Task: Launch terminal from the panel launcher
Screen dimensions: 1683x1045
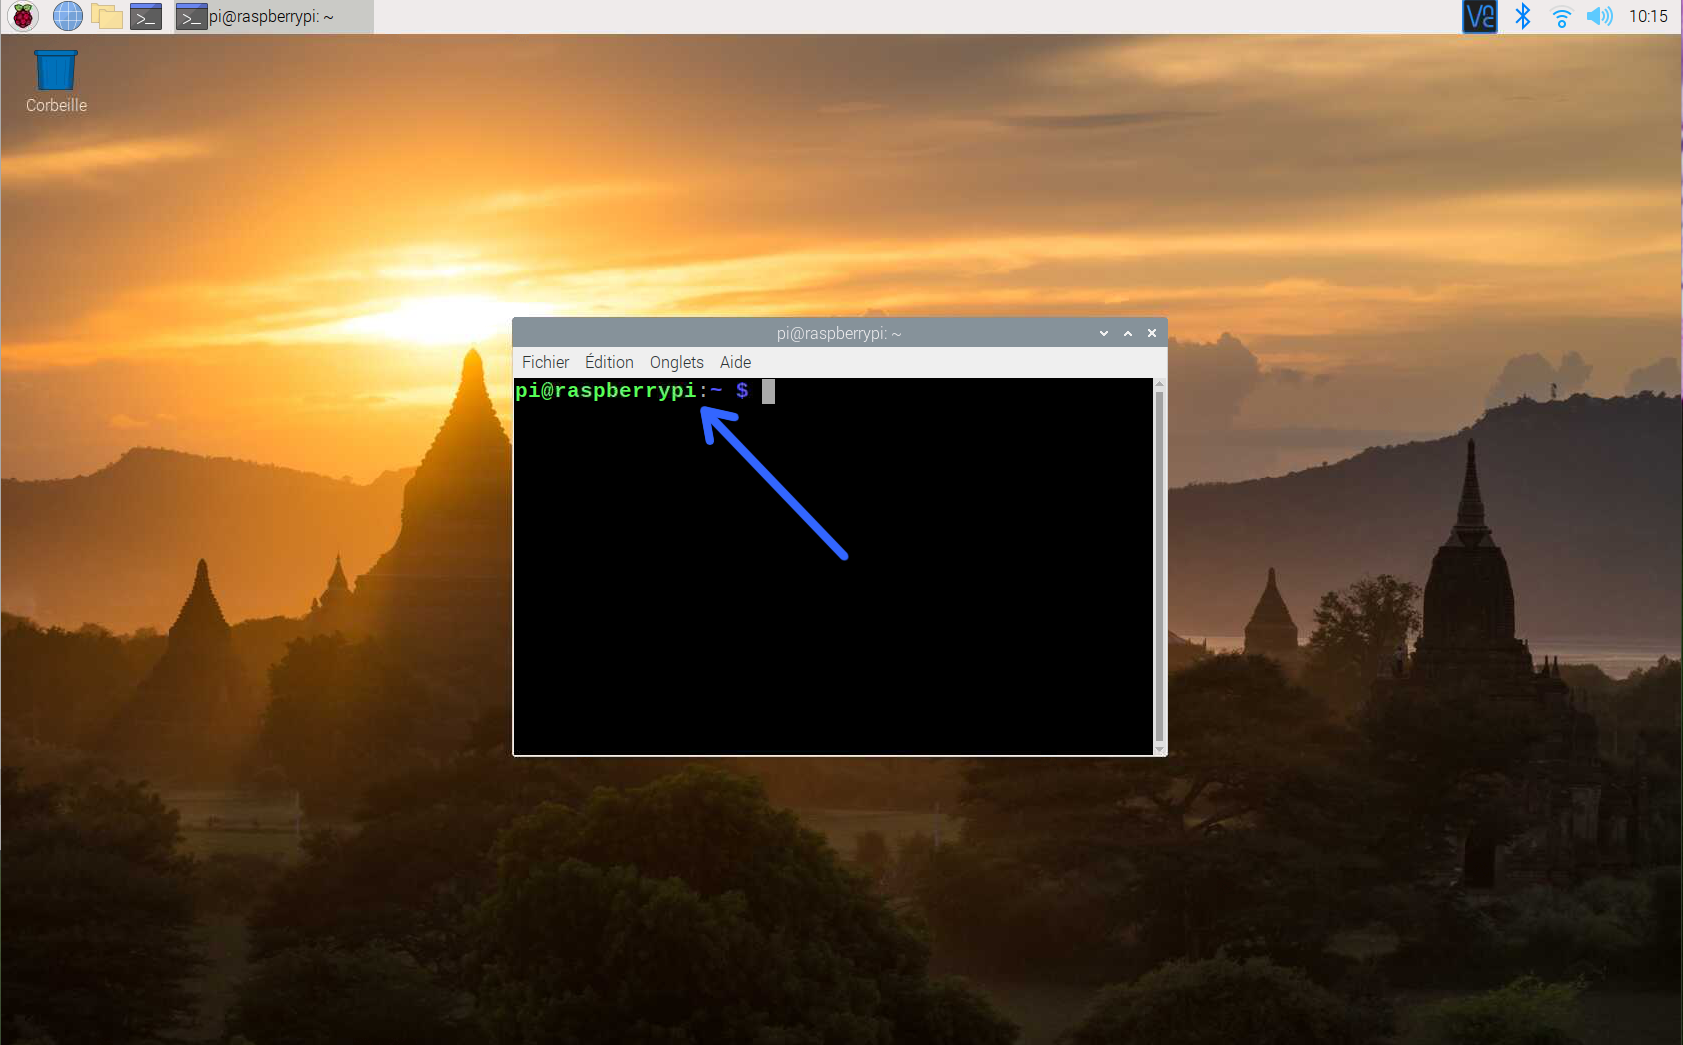Action: point(146,16)
